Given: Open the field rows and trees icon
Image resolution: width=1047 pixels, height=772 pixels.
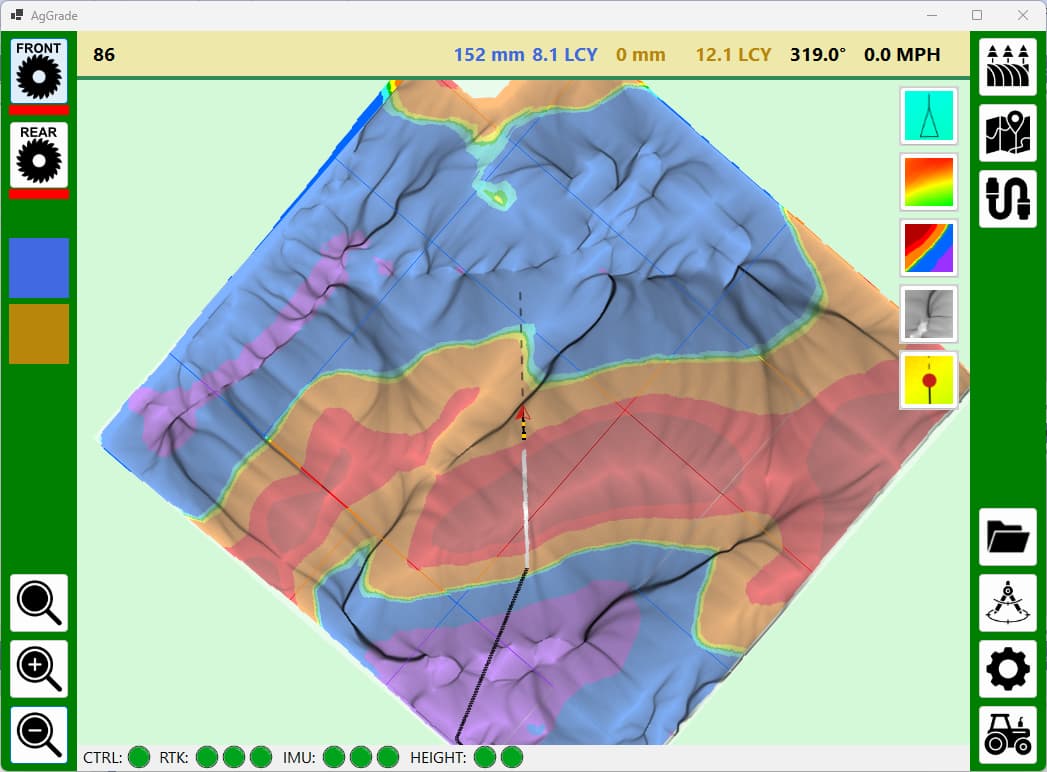Looking at the screenshot, I should (1007, 67).
